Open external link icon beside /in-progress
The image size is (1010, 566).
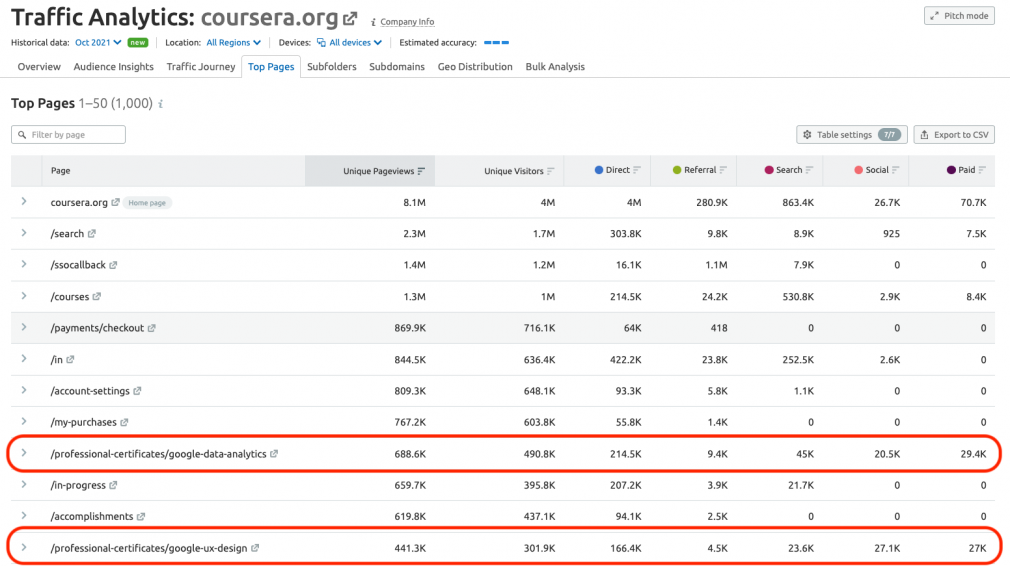click(113, 485)
